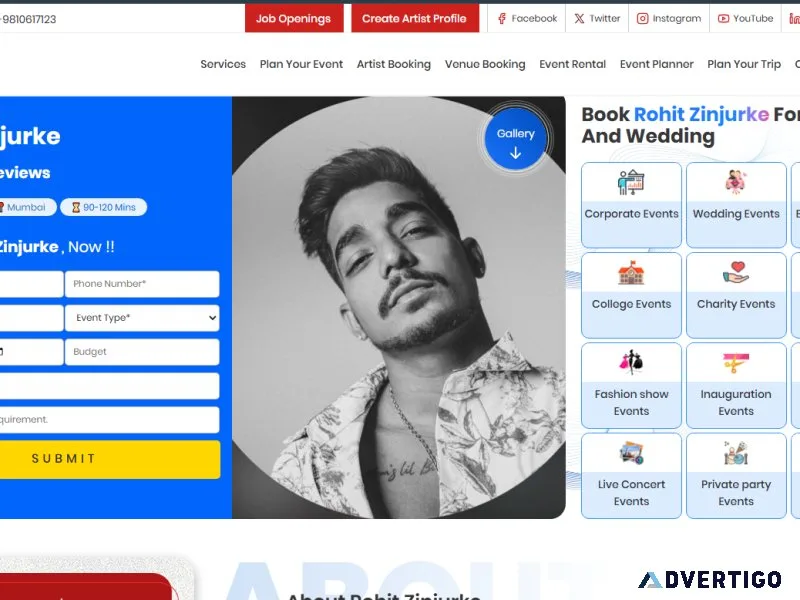Select College Events card label
The width and height of the screenshot is (800, 600).
[631, 304]
